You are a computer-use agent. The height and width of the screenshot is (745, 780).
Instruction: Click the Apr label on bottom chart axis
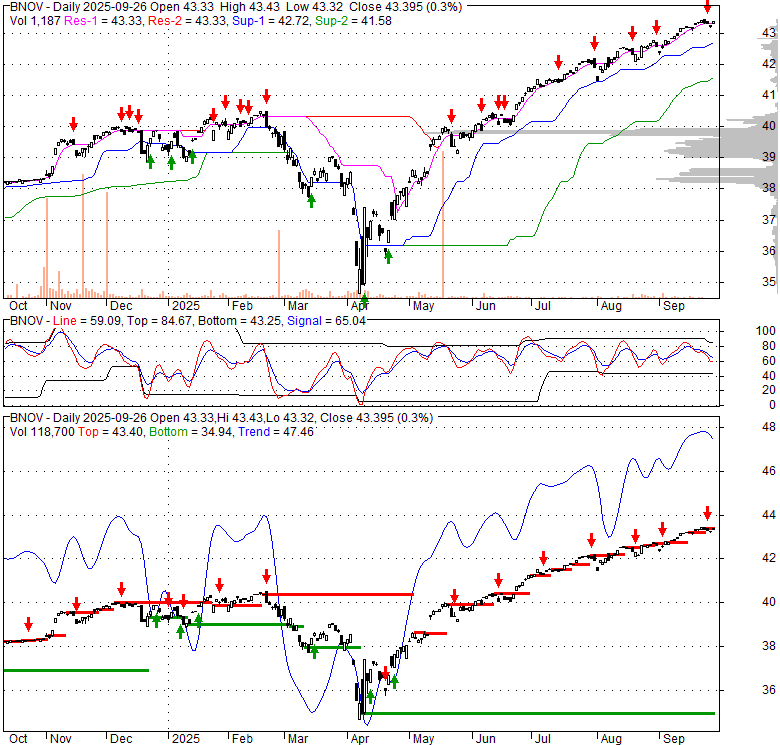[x=360, y=739]
